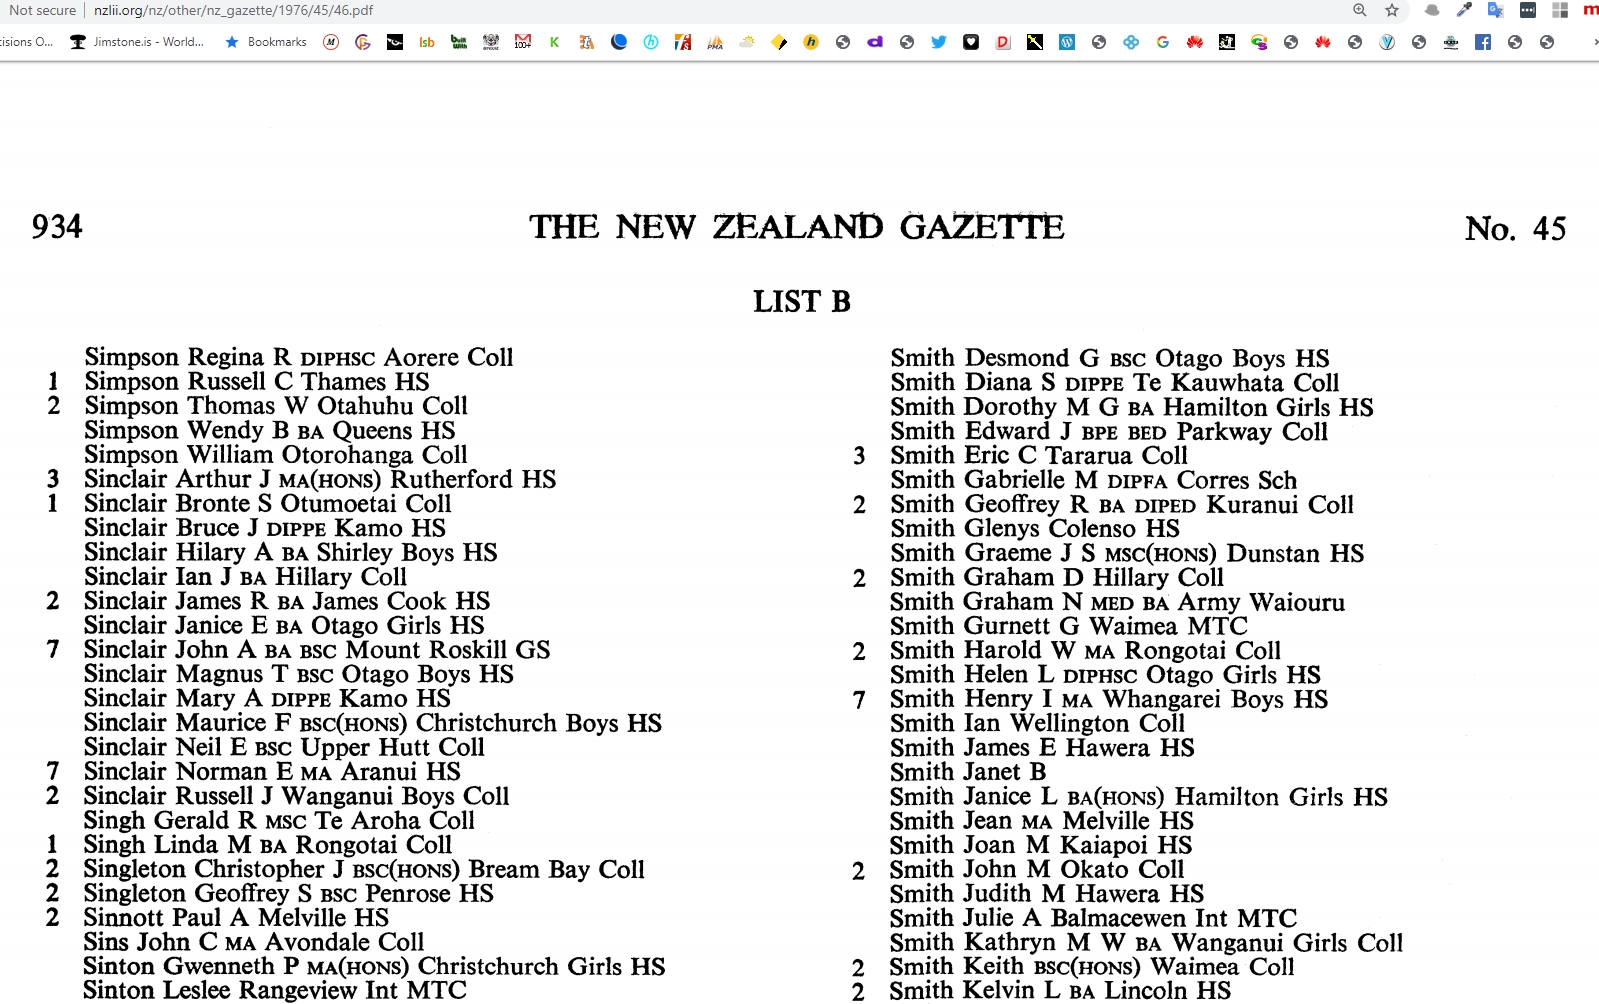Click the nzlii.org URL address field

pos(233,10)
